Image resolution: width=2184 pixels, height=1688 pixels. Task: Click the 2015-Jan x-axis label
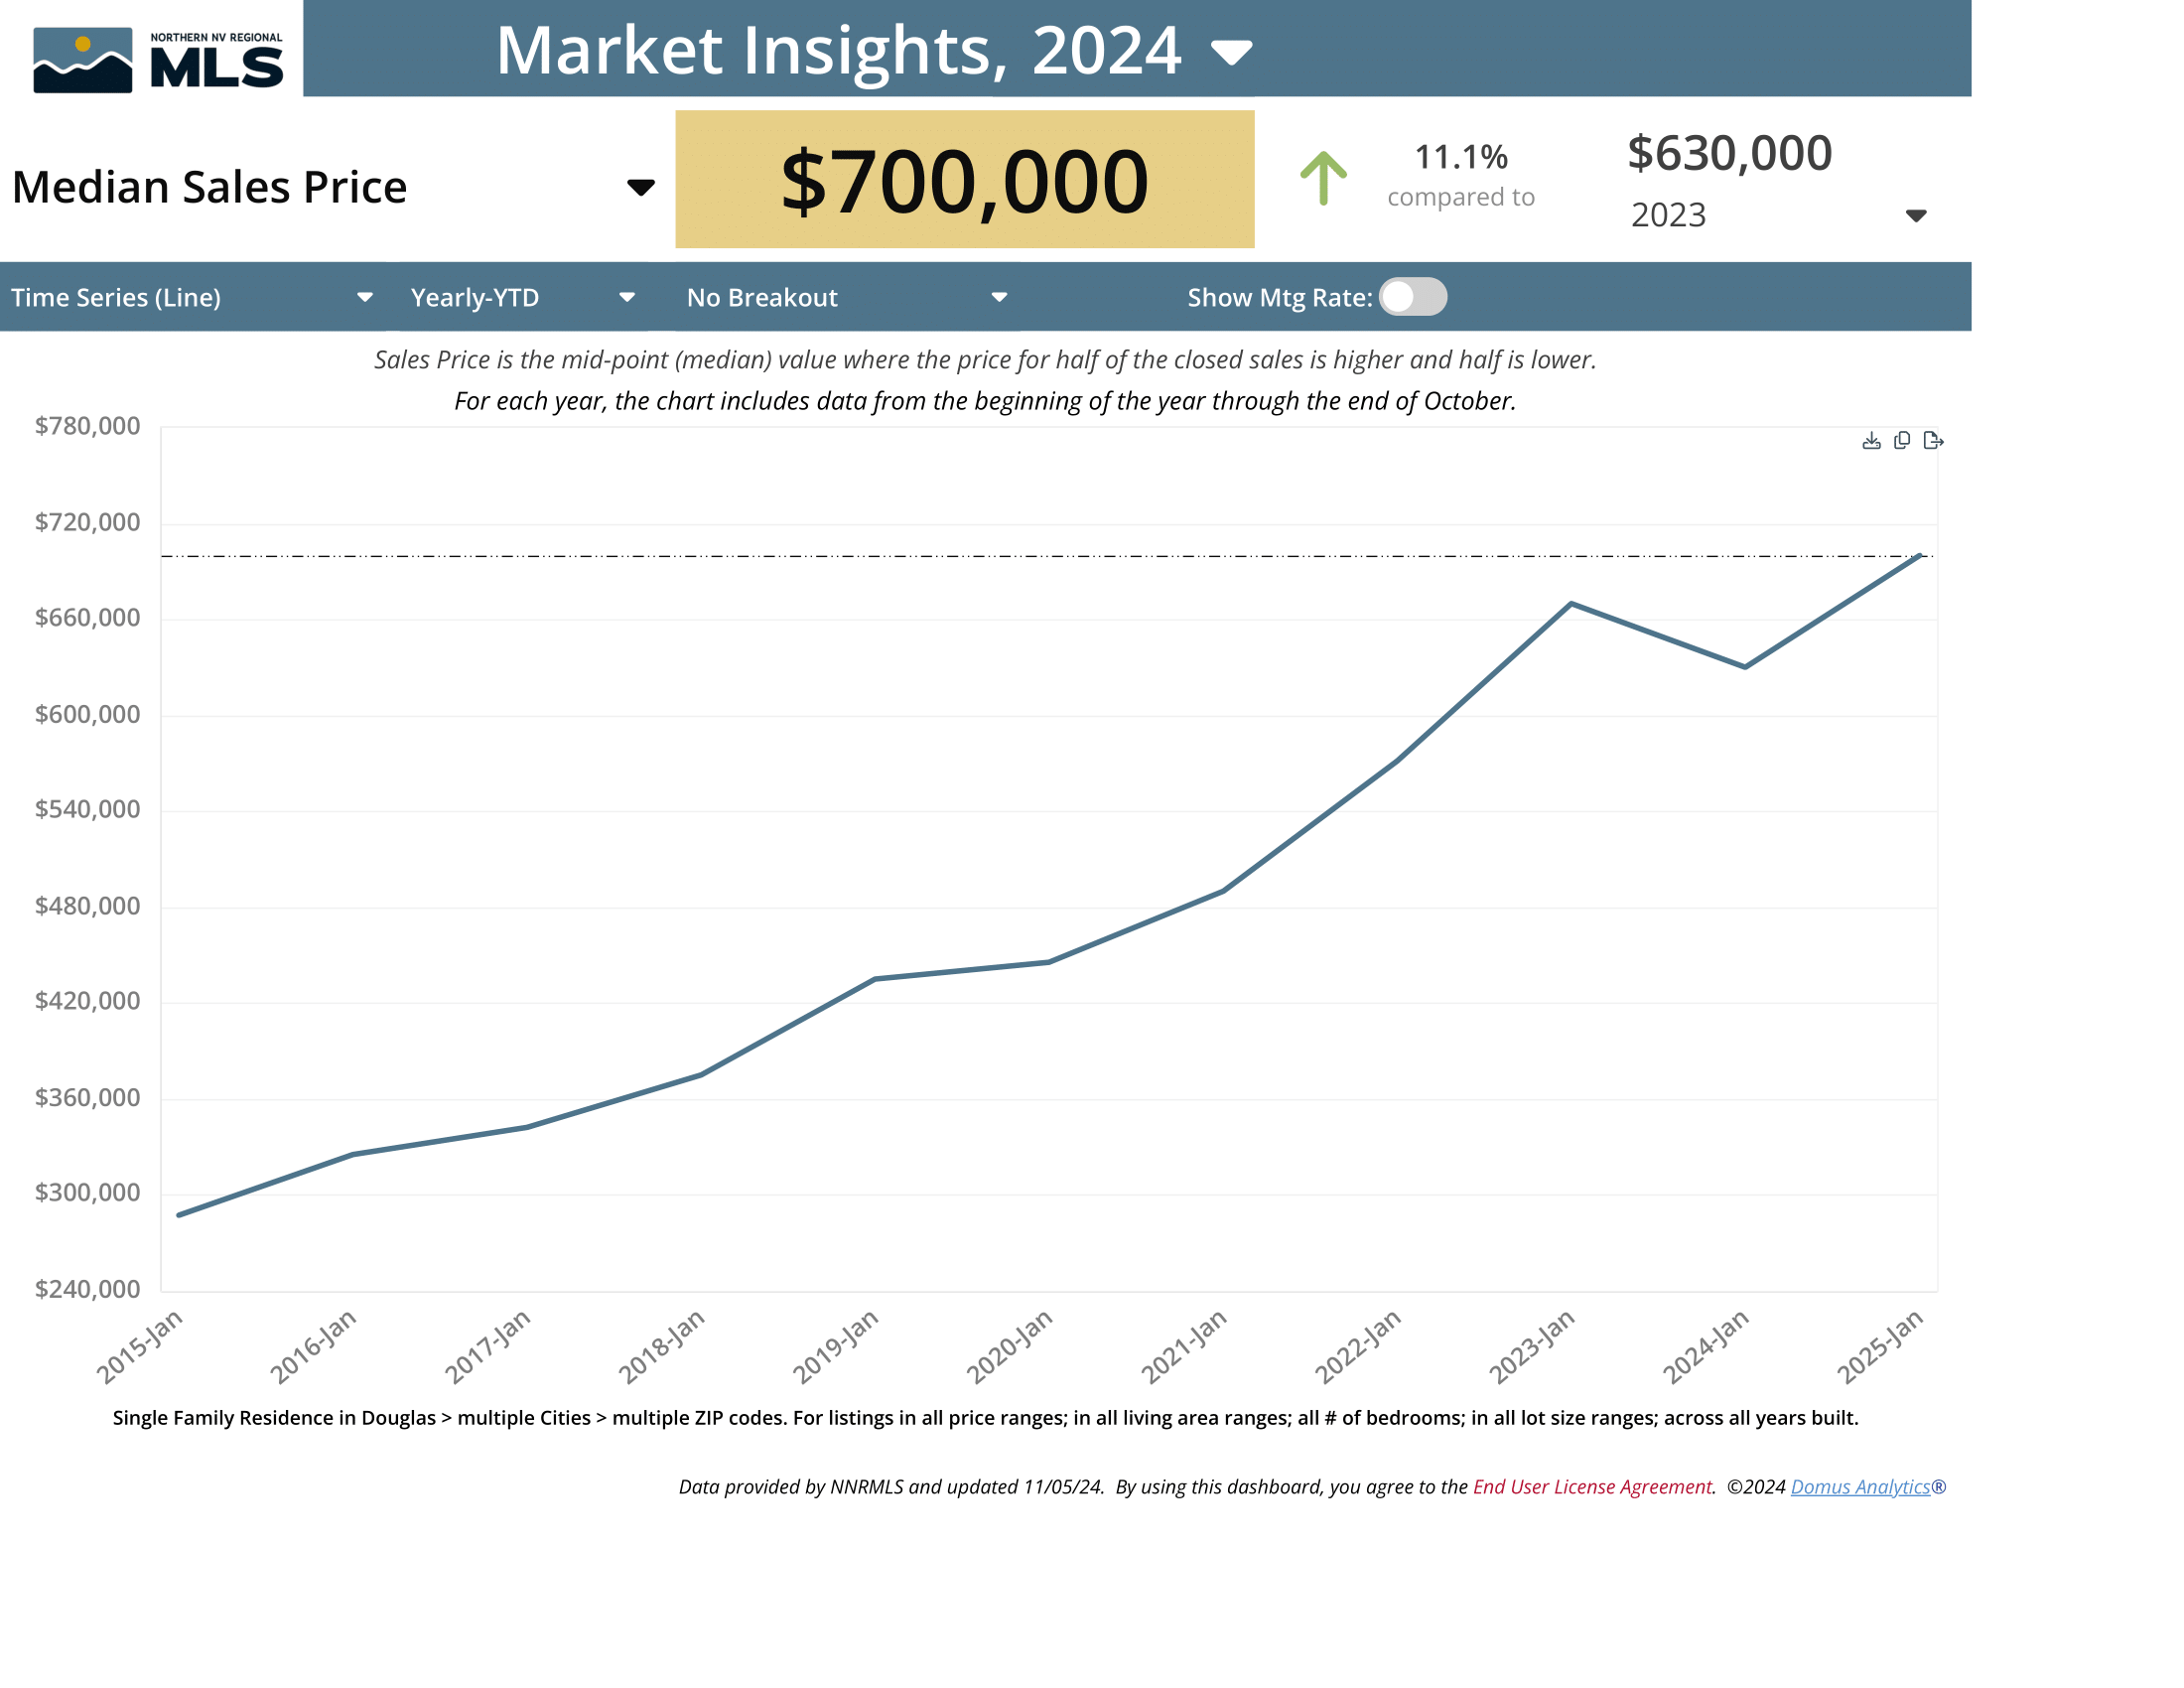click(140, 1346)
